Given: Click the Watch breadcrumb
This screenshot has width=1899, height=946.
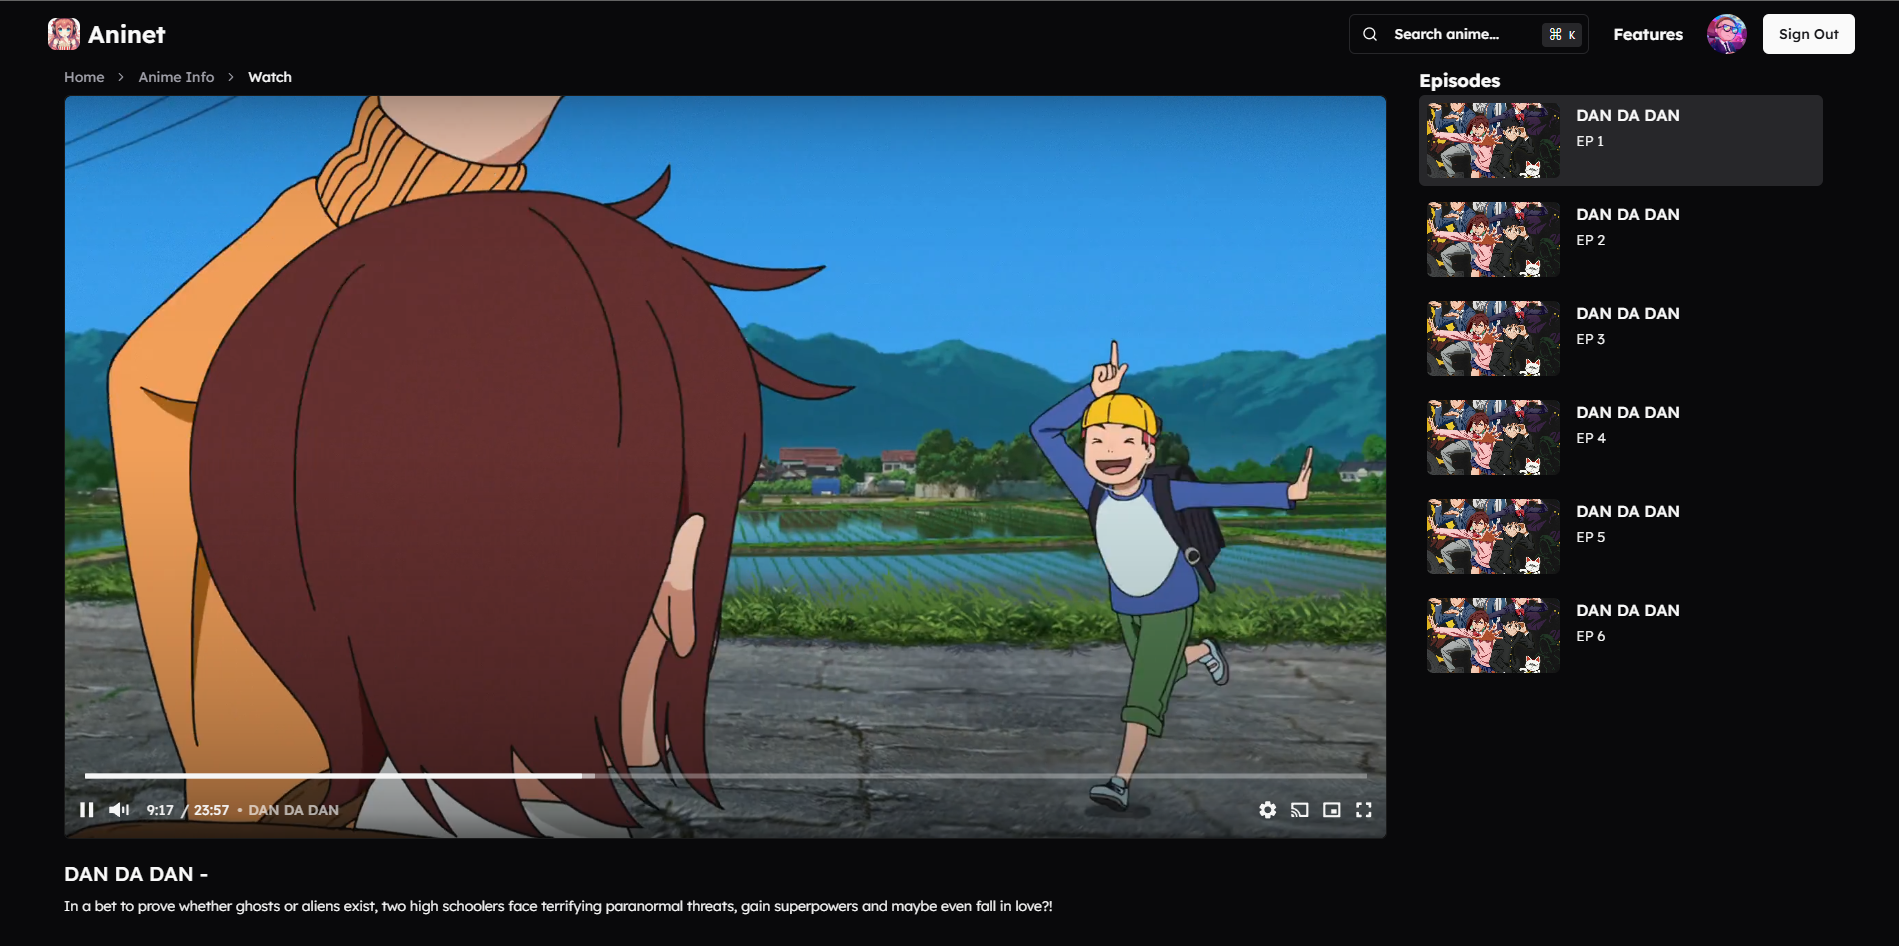Looking at the screenshot, I should tap(270, 77).
